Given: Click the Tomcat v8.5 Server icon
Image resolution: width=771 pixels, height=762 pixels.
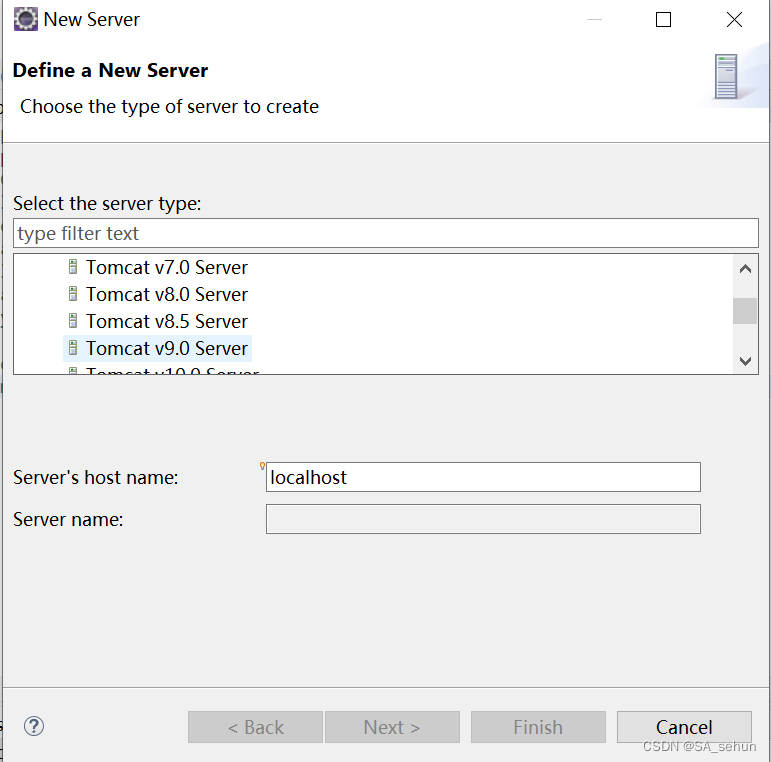Looking at the screenshot, I should (x=72, y=321).
